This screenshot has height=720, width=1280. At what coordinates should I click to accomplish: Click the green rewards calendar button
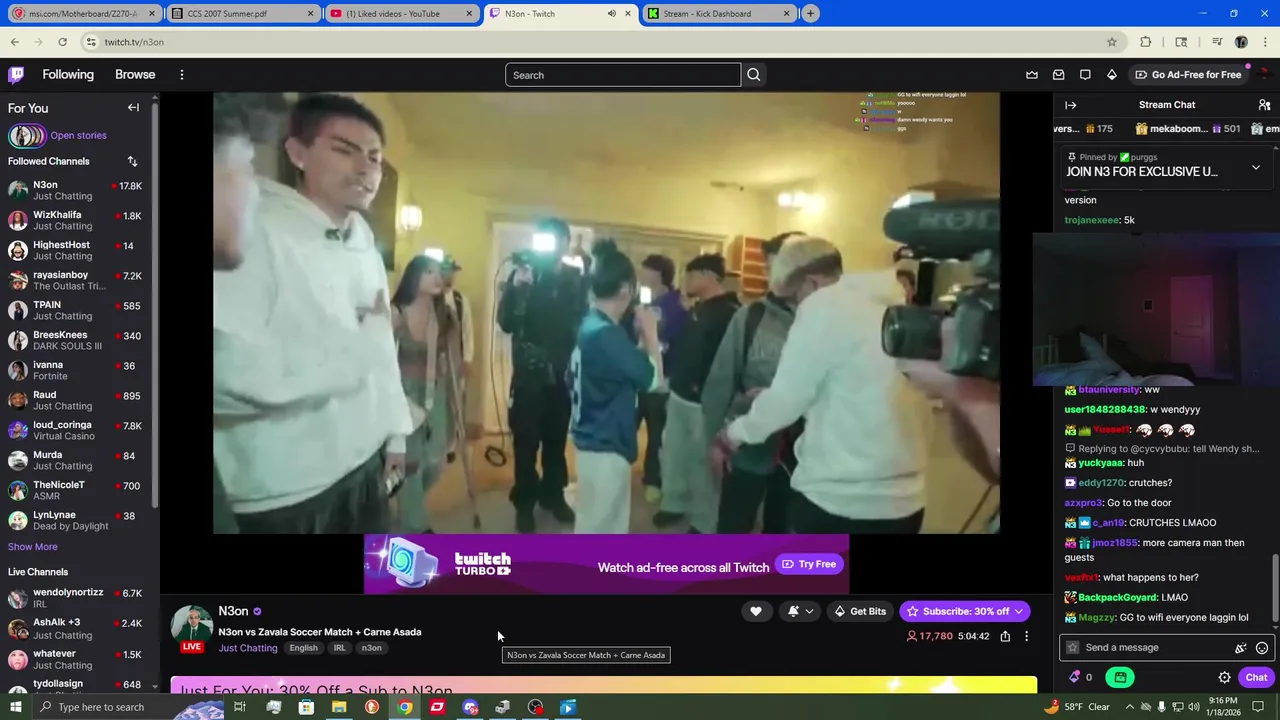[1120, 677]
